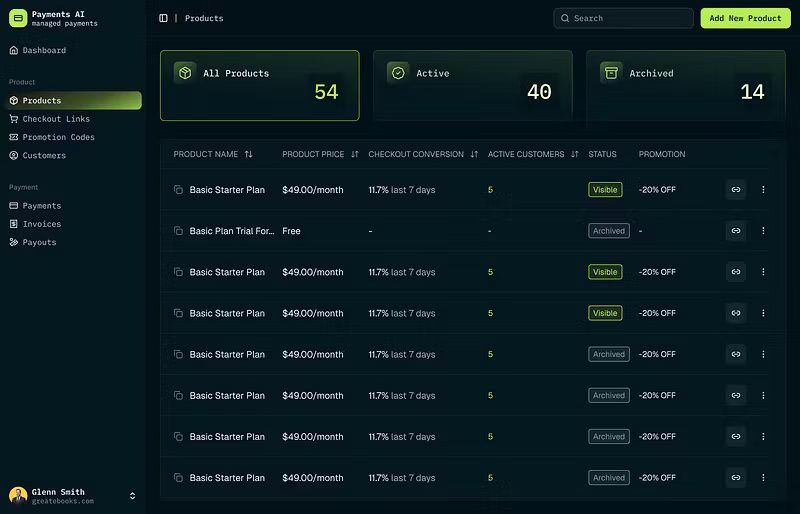
Task: Sort by Active Customers column
Action: pos(575,154)
